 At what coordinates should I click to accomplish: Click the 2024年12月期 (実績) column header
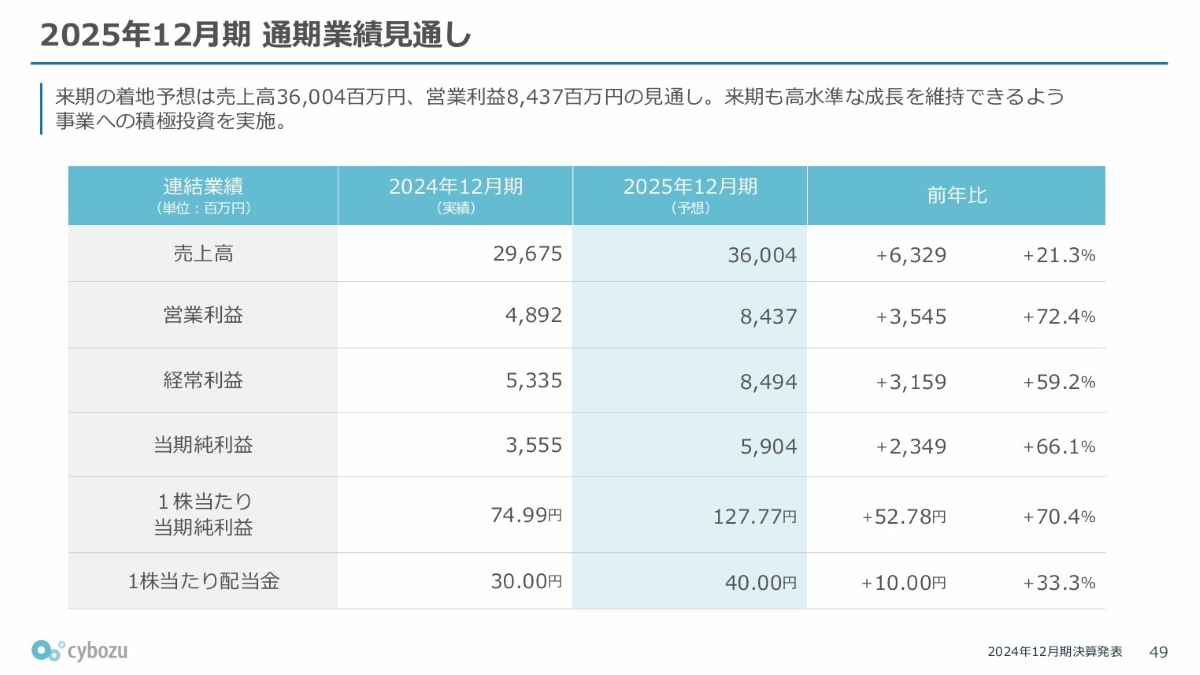point(455,195)
